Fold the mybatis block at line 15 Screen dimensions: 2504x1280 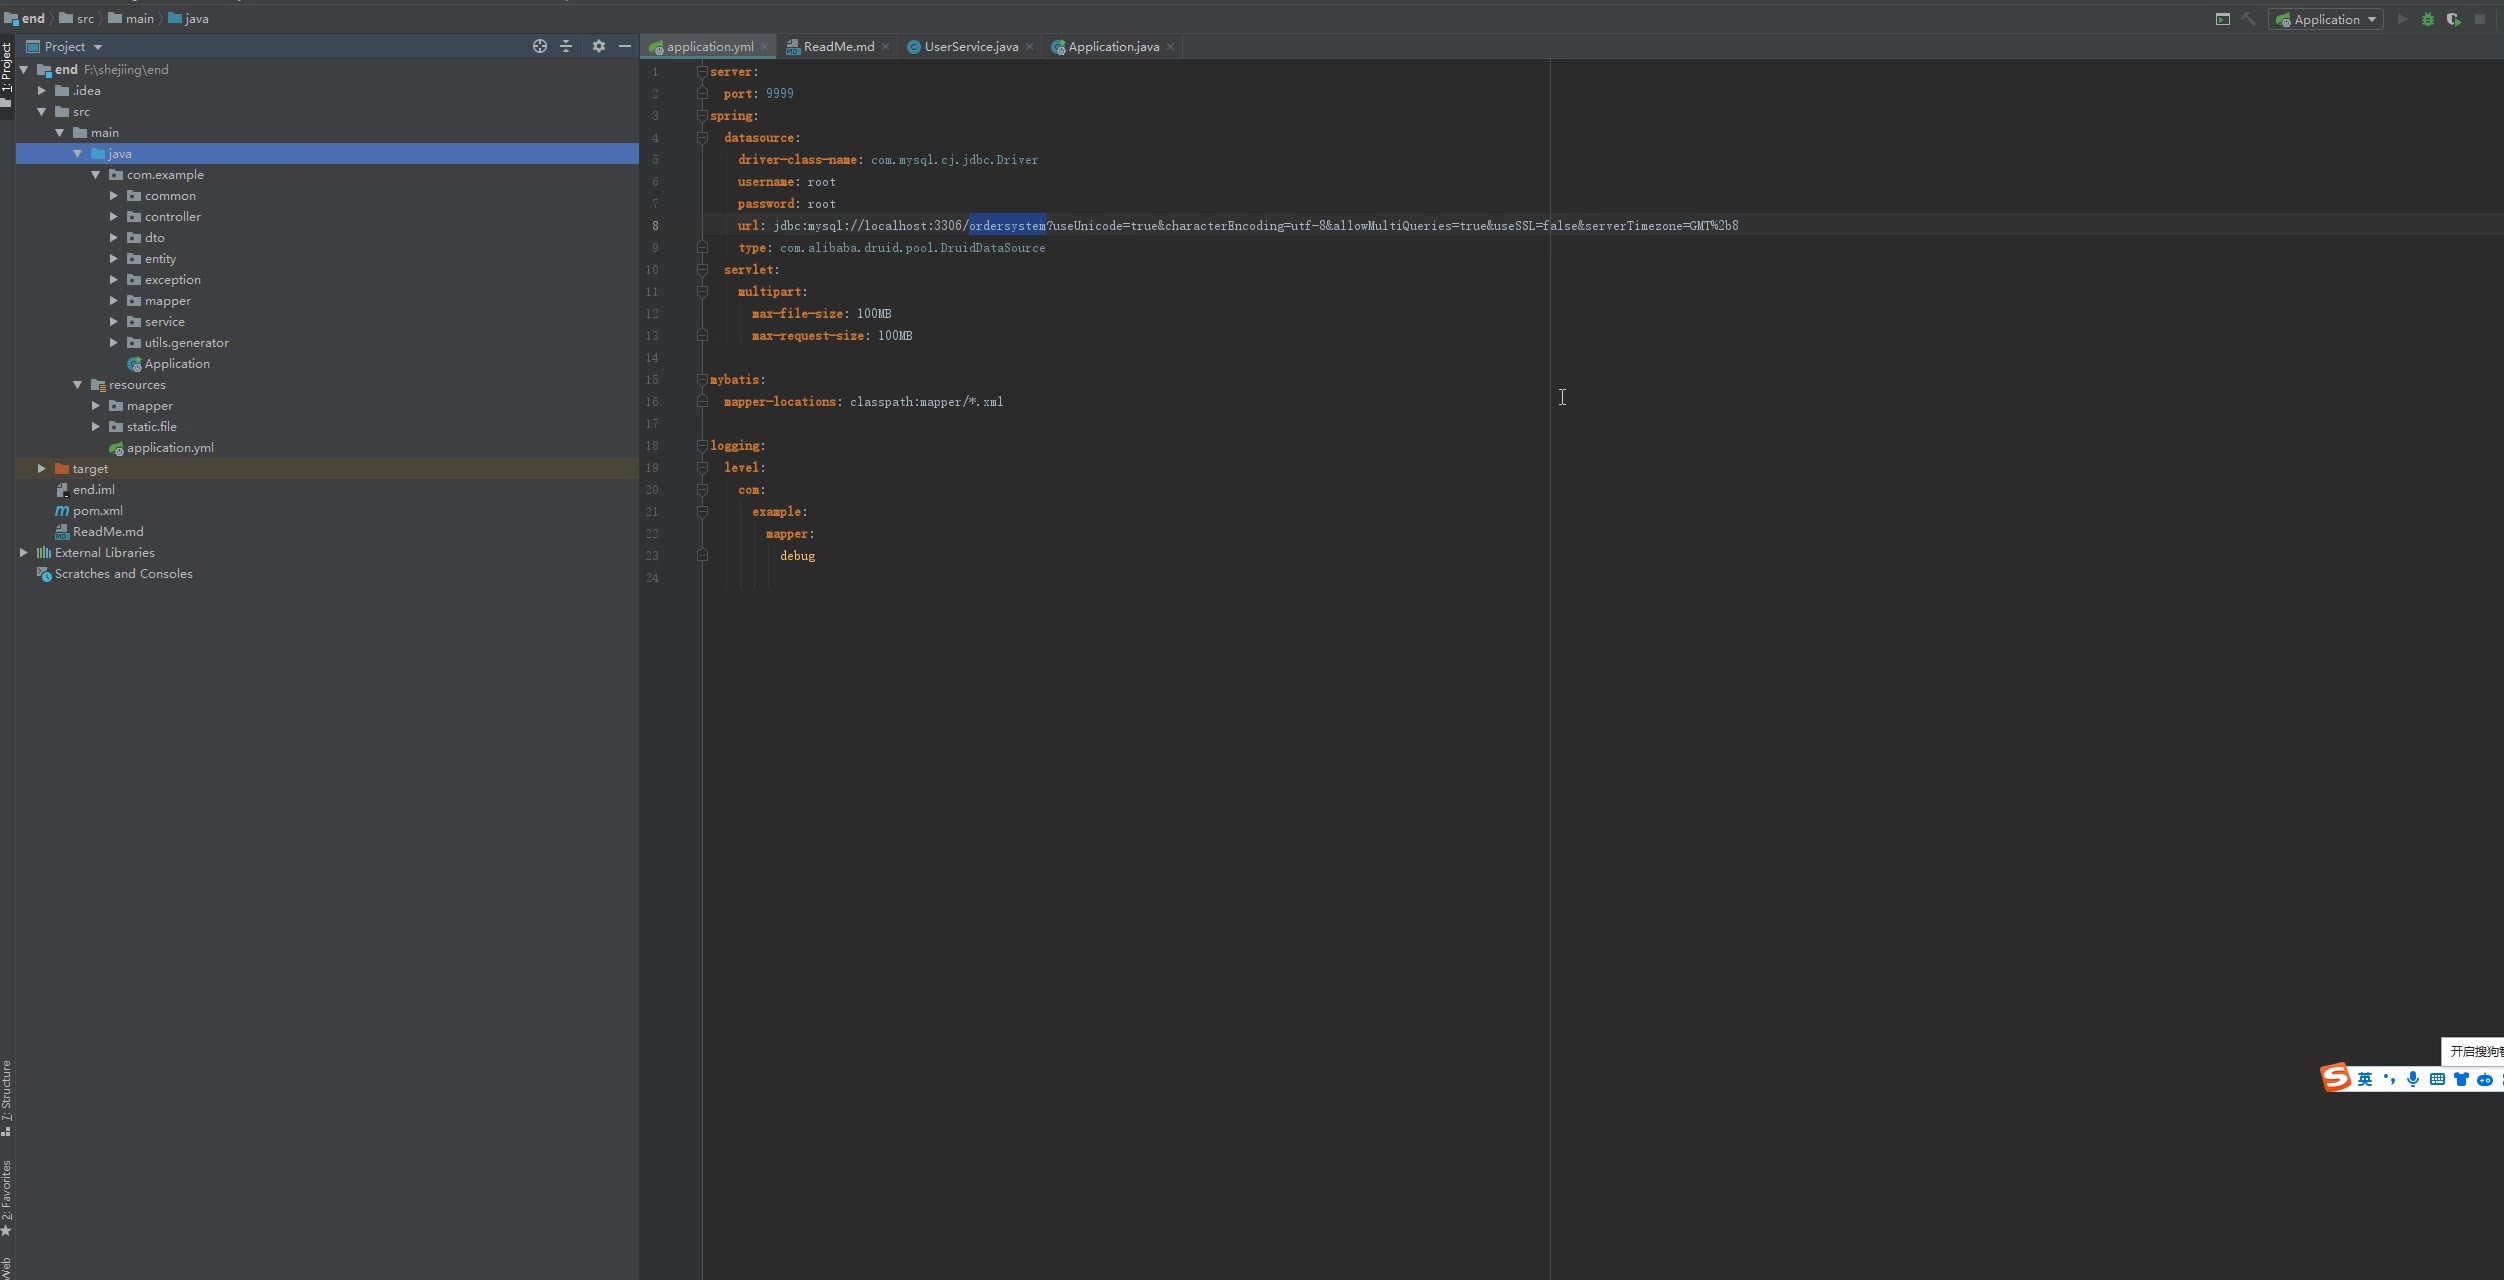pos(702,380)
